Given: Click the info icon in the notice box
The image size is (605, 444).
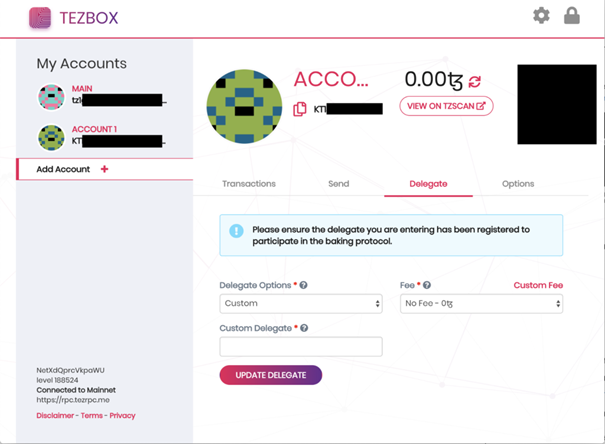Looking at the screenshot, I should (236, 231).
